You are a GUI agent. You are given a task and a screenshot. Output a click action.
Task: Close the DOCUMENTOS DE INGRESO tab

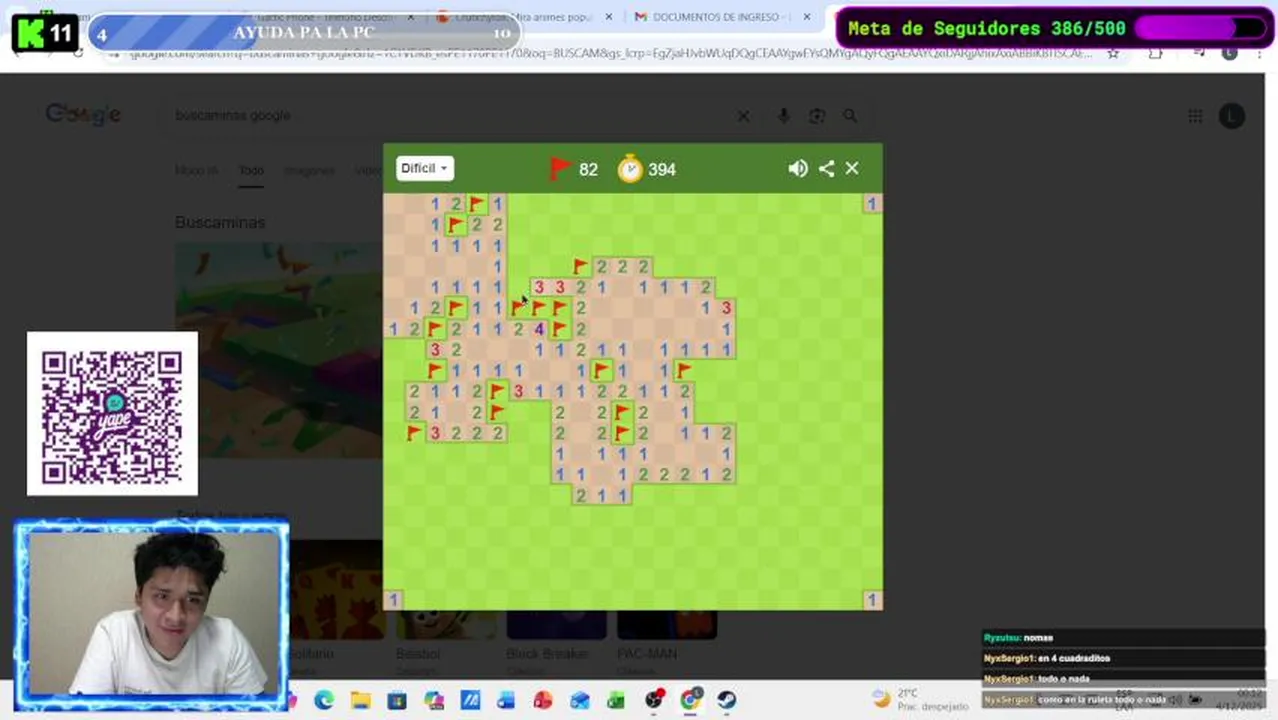click(x=807, y=17)
